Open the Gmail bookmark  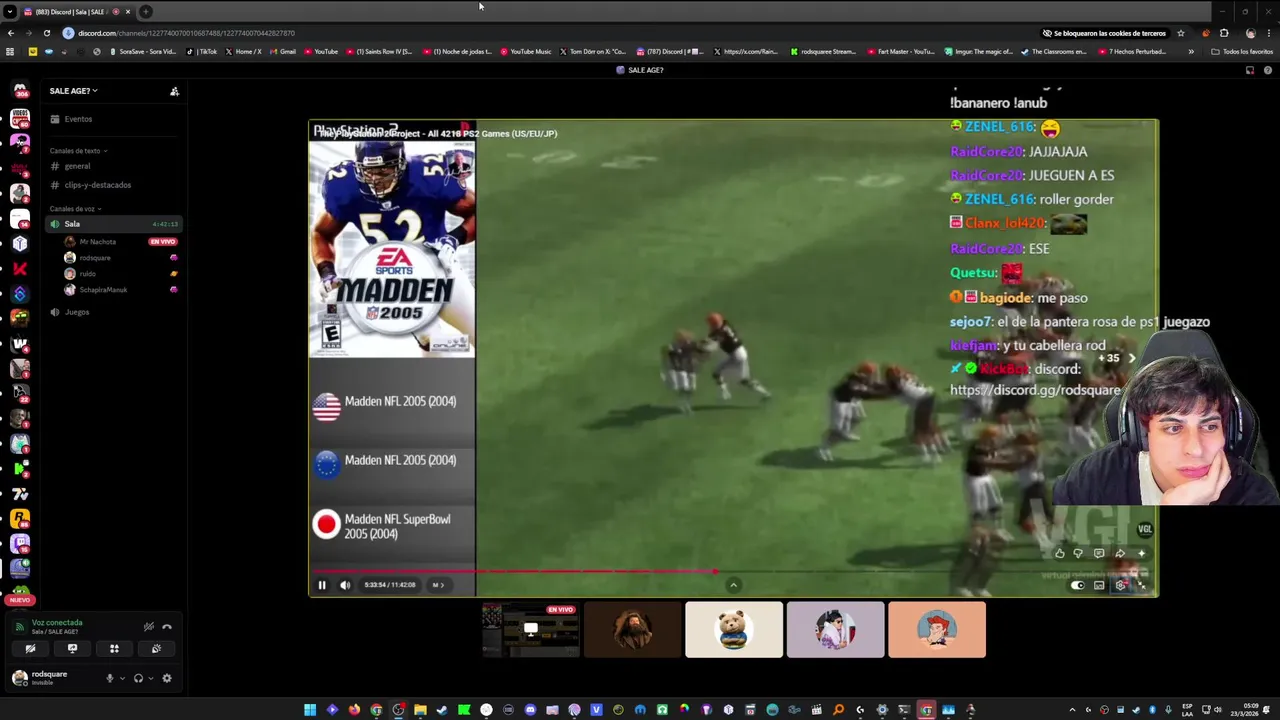283,52
